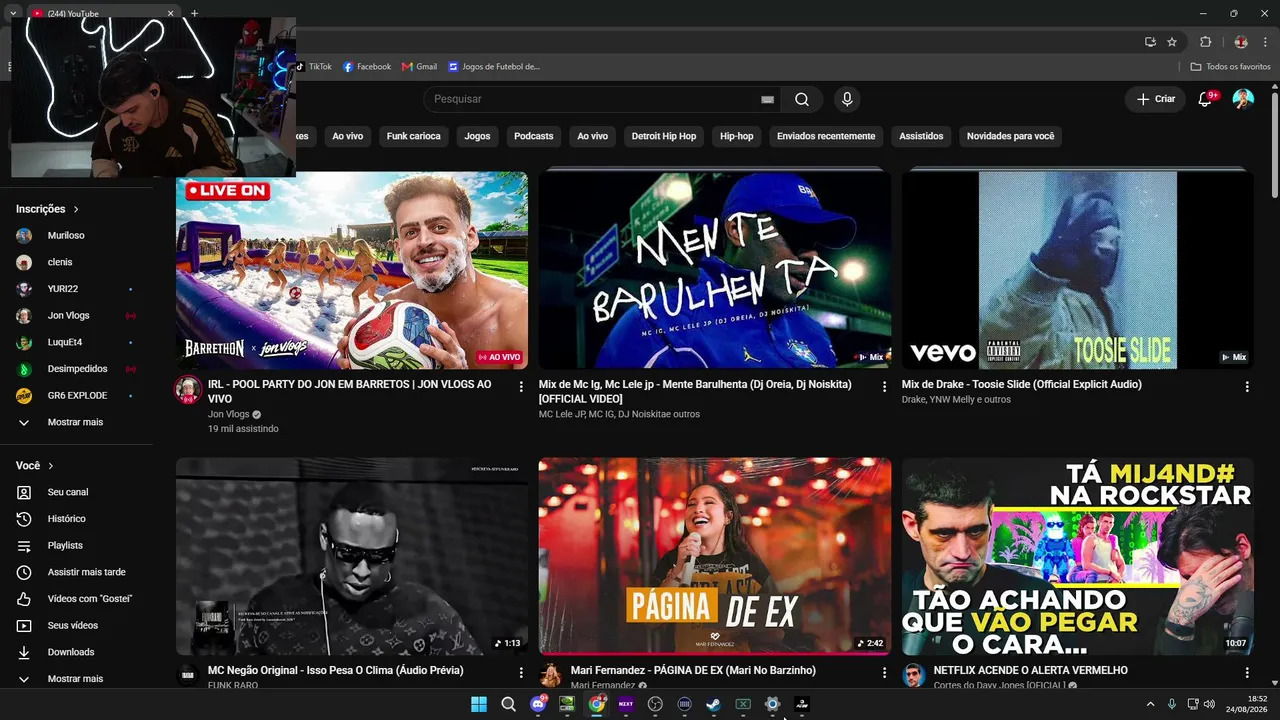This screenshot has width=1280, height=720.
Task: Open the Jon Vlogs channel avatar under the live video
Action: [x=188, y=390]
